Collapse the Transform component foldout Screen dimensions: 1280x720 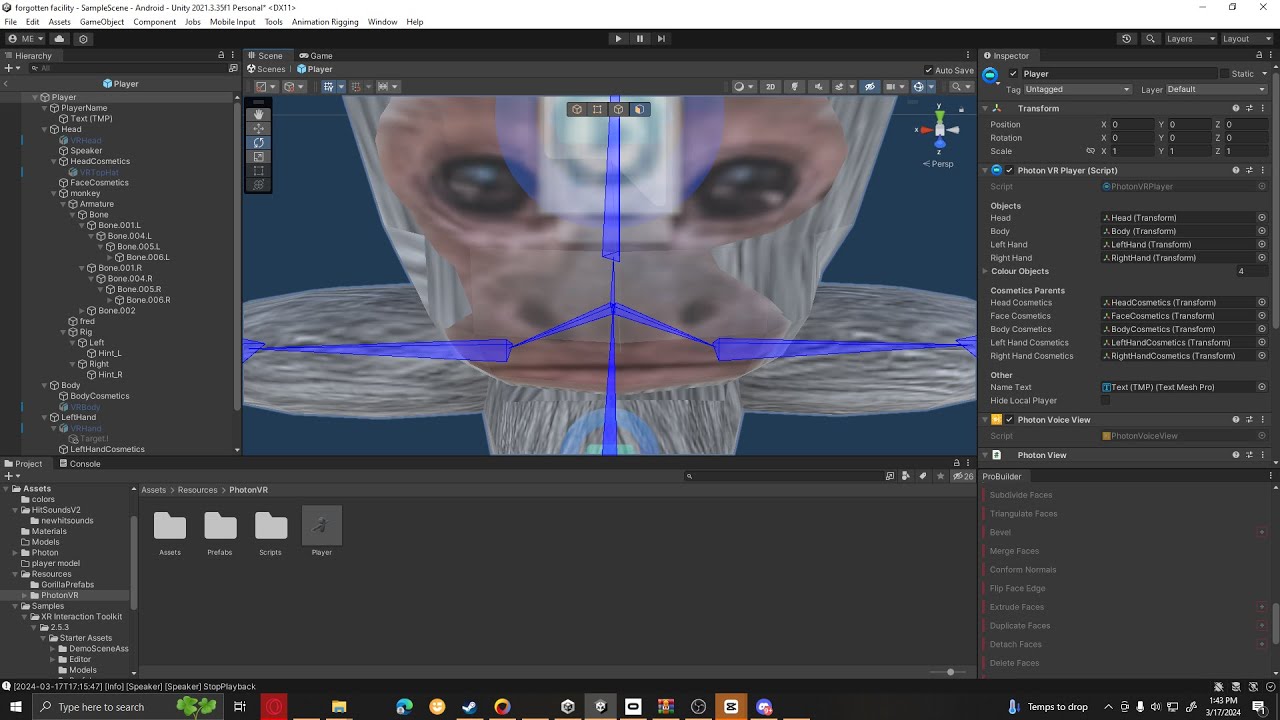coord(985,108)
